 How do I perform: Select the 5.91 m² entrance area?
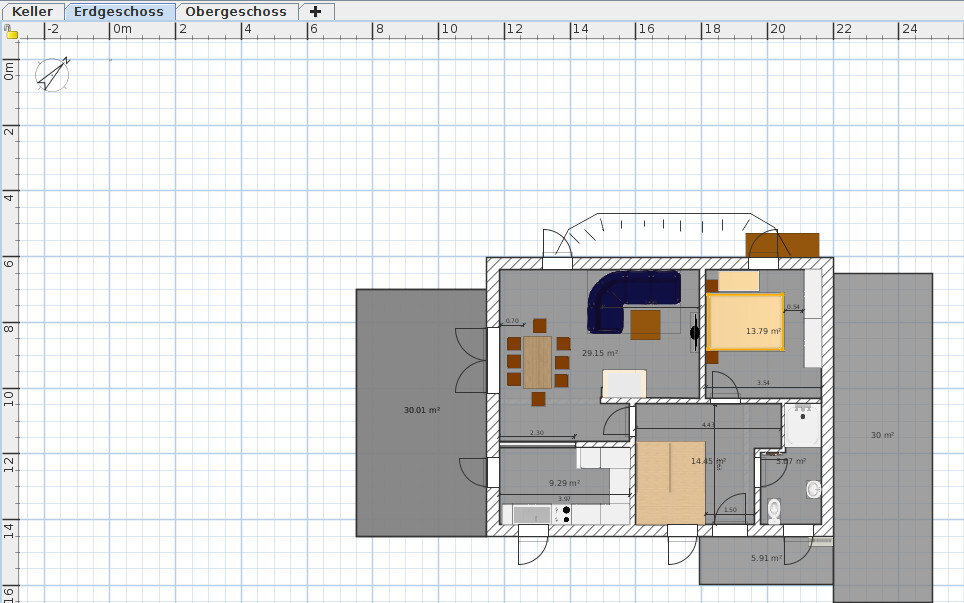[765, 559]
